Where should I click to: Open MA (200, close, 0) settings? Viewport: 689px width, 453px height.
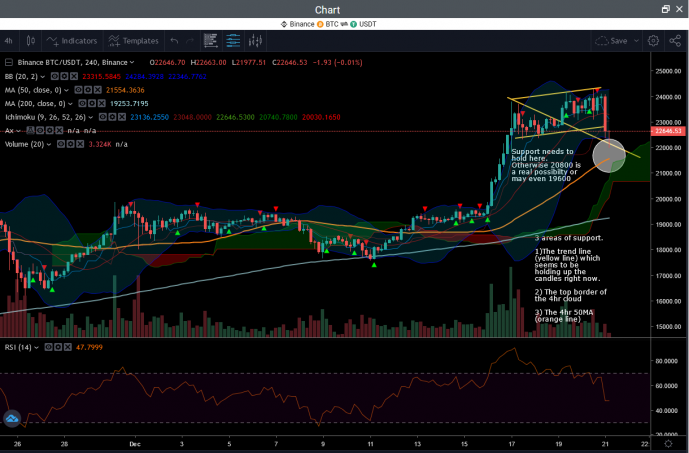tap(92, 103)
